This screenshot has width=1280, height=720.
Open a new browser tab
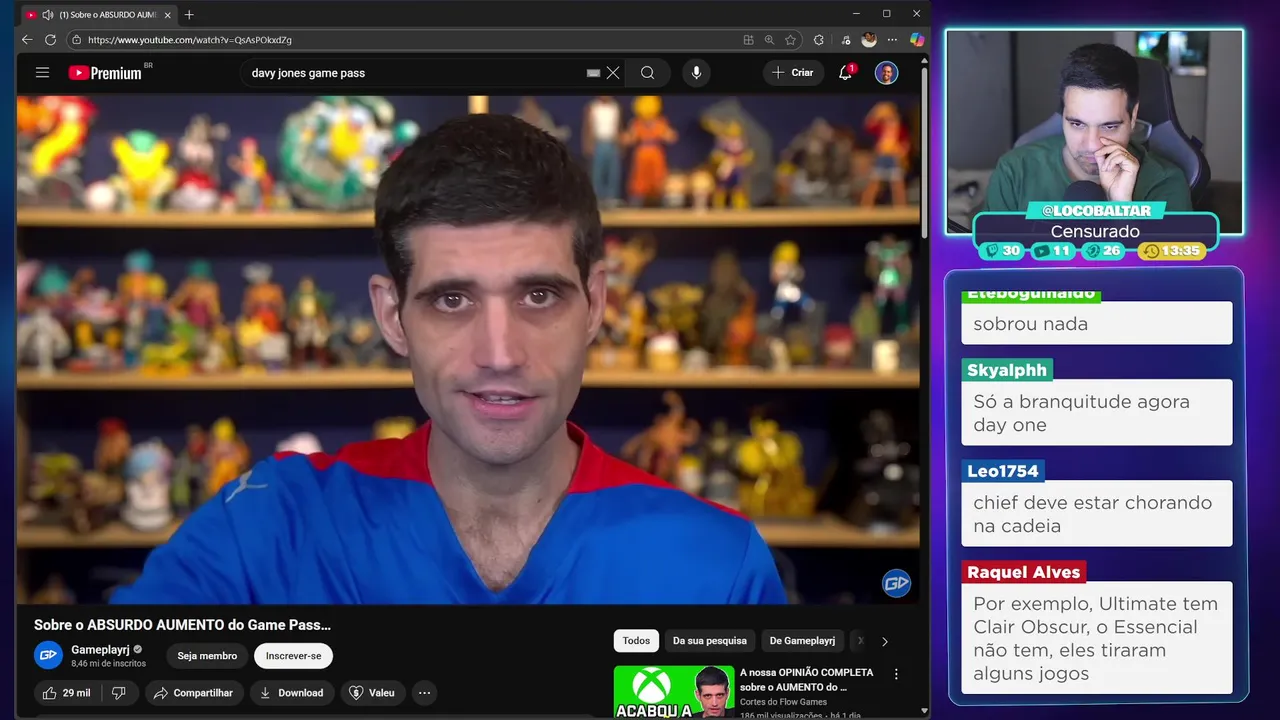coord(189,15)
